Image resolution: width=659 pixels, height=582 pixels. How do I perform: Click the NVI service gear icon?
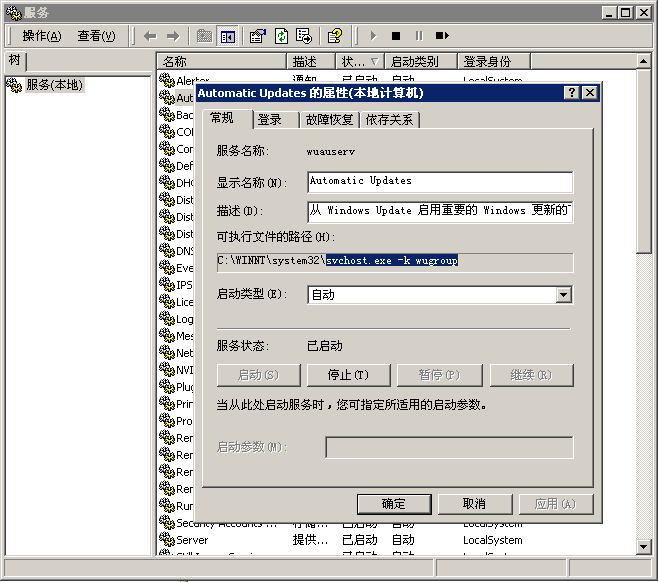[167, 369]
